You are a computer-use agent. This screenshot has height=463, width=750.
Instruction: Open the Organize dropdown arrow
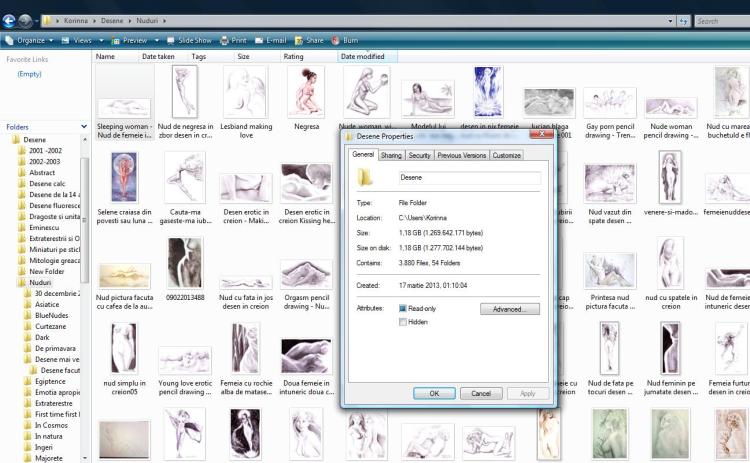click(x=51, y=41)
